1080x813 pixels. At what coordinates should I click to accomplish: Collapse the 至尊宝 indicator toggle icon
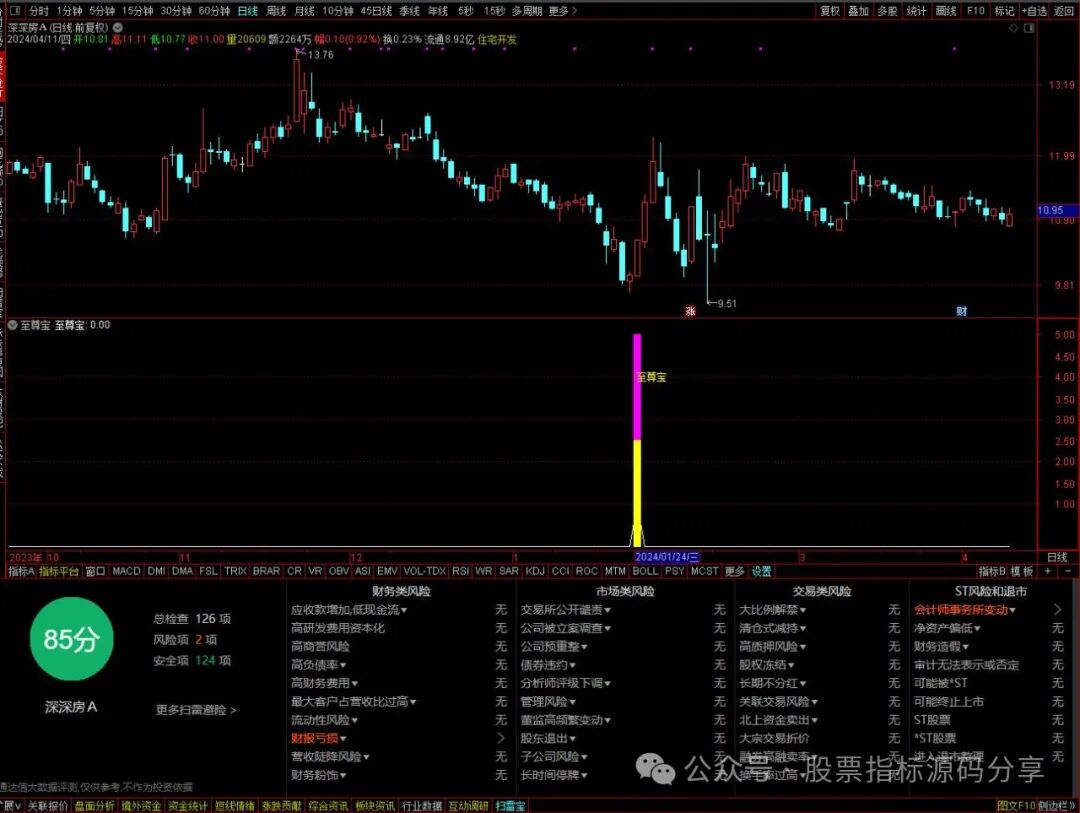12,325
